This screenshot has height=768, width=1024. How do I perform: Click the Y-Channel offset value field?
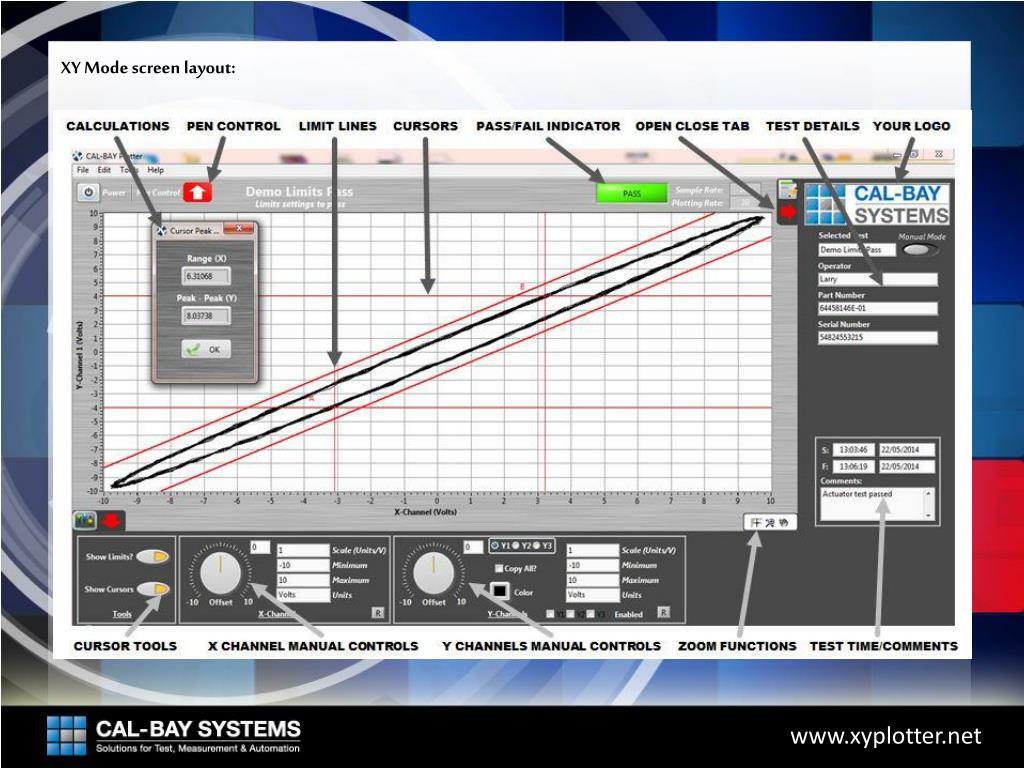473,547
